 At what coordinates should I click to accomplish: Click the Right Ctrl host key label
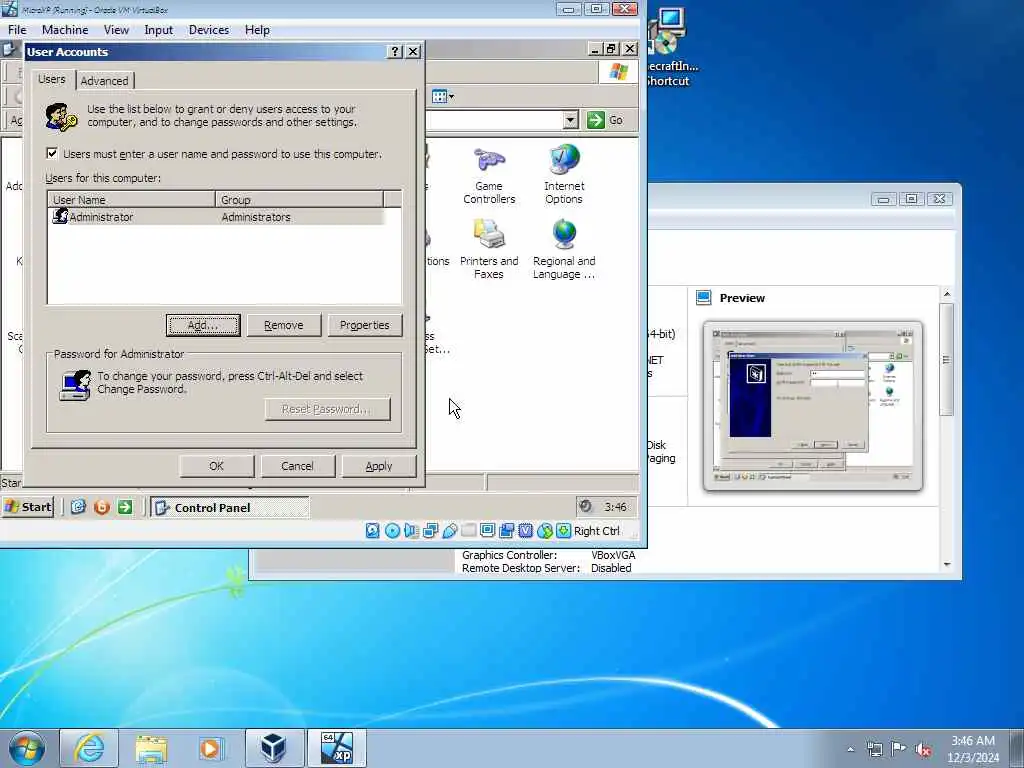tap(597, 531)
